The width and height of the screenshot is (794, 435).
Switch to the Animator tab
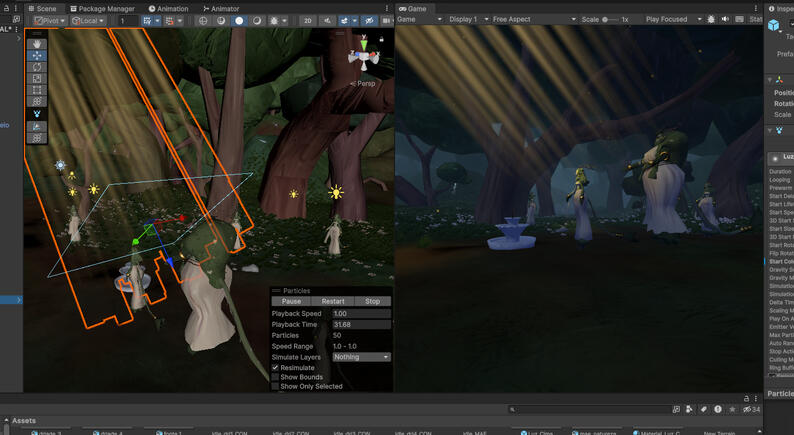pos(221,9)
